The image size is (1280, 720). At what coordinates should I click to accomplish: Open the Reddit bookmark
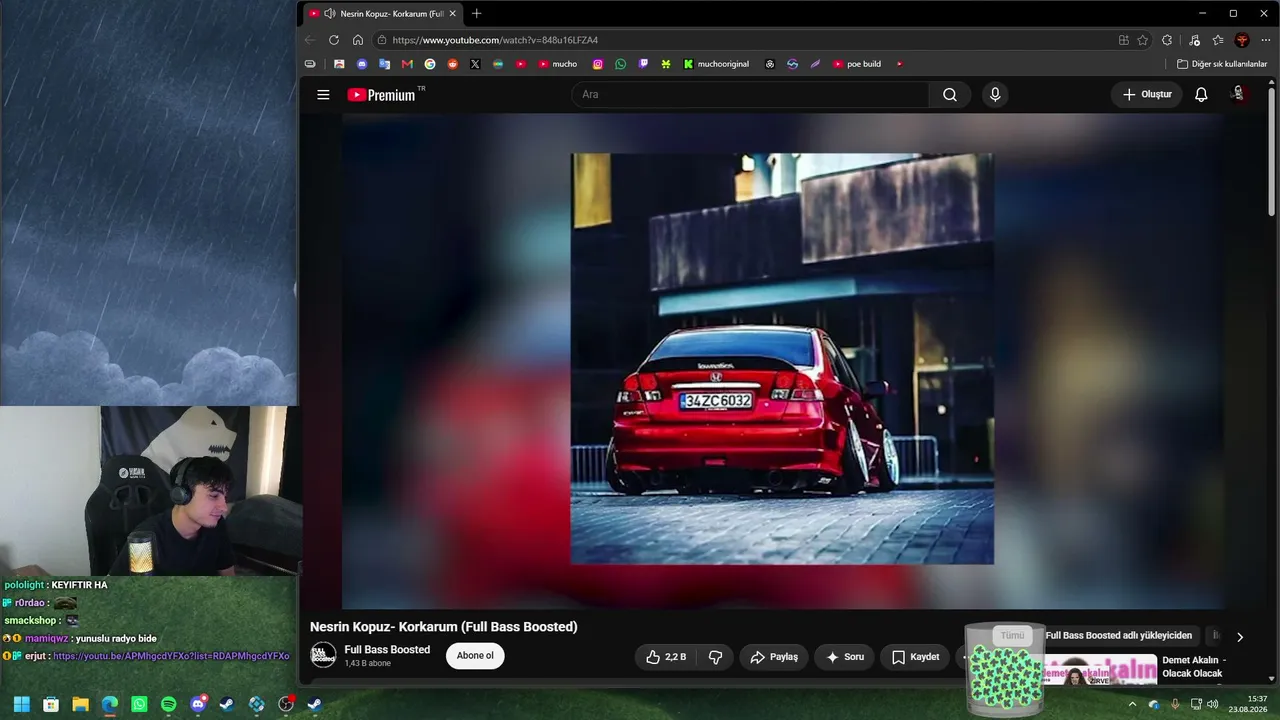click(x=453, y=64)
